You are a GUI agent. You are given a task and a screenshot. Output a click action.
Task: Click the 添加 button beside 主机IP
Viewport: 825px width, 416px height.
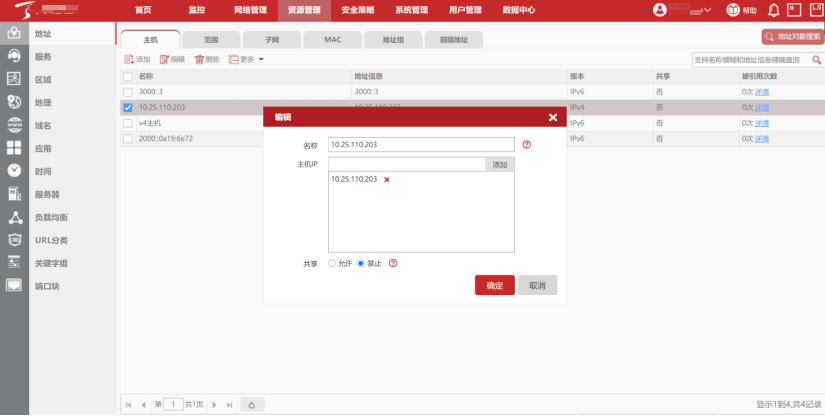[x=499, y=165]
